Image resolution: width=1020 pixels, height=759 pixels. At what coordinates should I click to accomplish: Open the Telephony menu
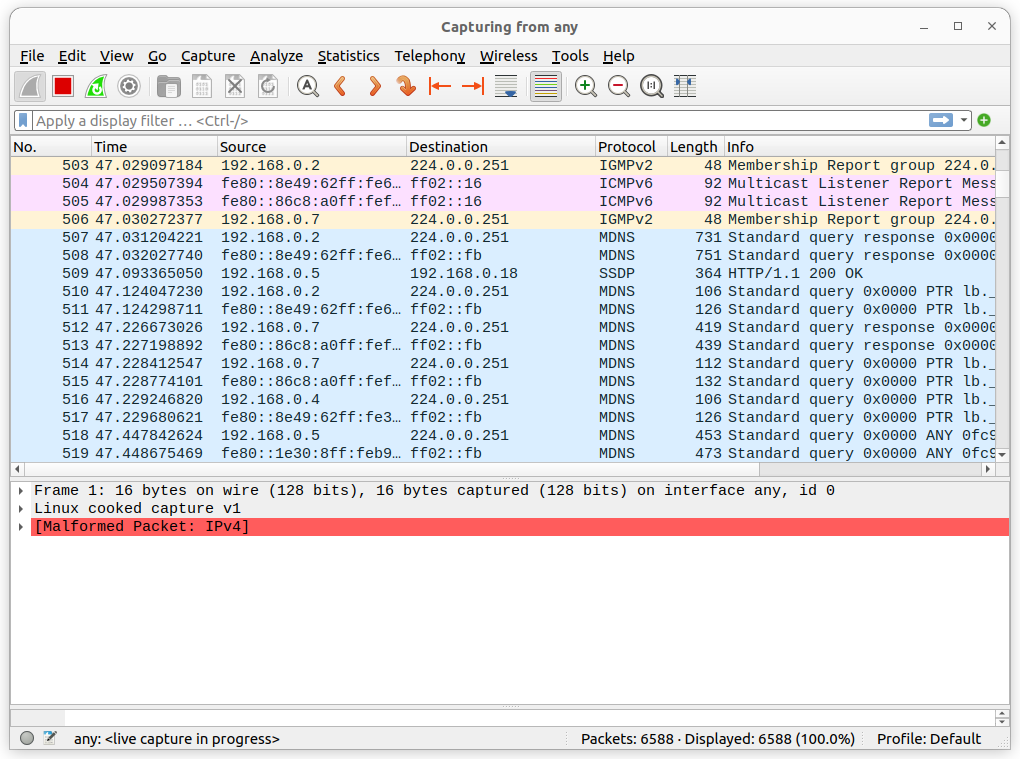(x=429, y=56)
